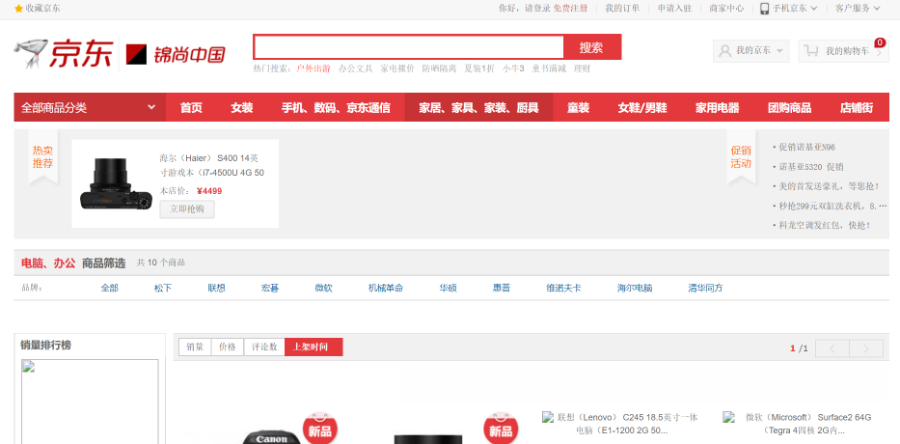This screenshot has height=444, width=900.
Task: Click the 新品 badge above the Canon camera
Action: point(320,429)
